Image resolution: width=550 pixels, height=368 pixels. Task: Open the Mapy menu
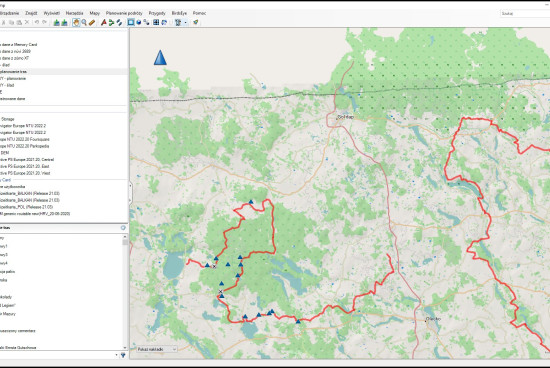[94, 13]
